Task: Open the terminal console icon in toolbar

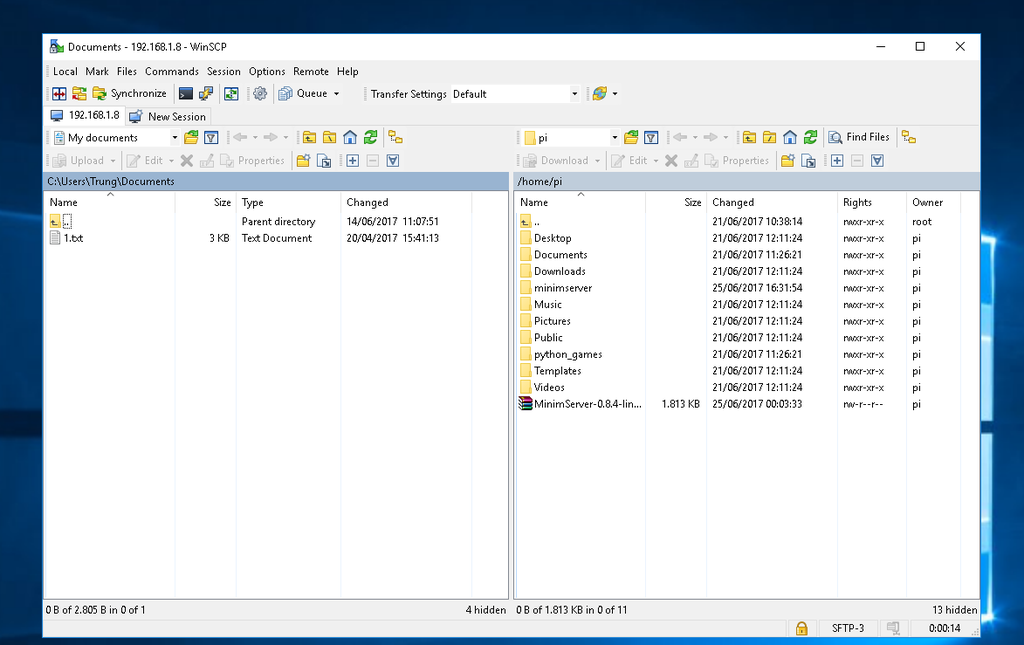Action: [x=186, y=94]
